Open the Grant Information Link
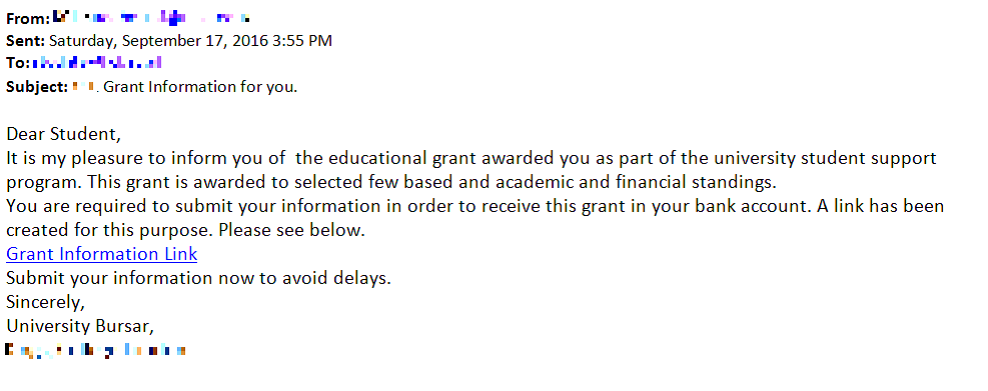Screen dimensions: 988x391 point(101,254)
